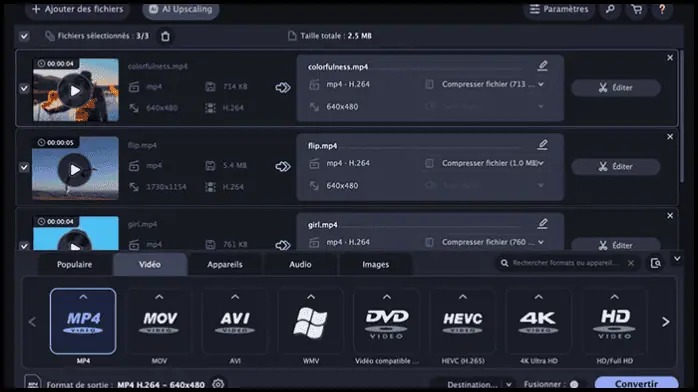698x392 pixels.
Task: Clear the format search field X
Action: 631,263
